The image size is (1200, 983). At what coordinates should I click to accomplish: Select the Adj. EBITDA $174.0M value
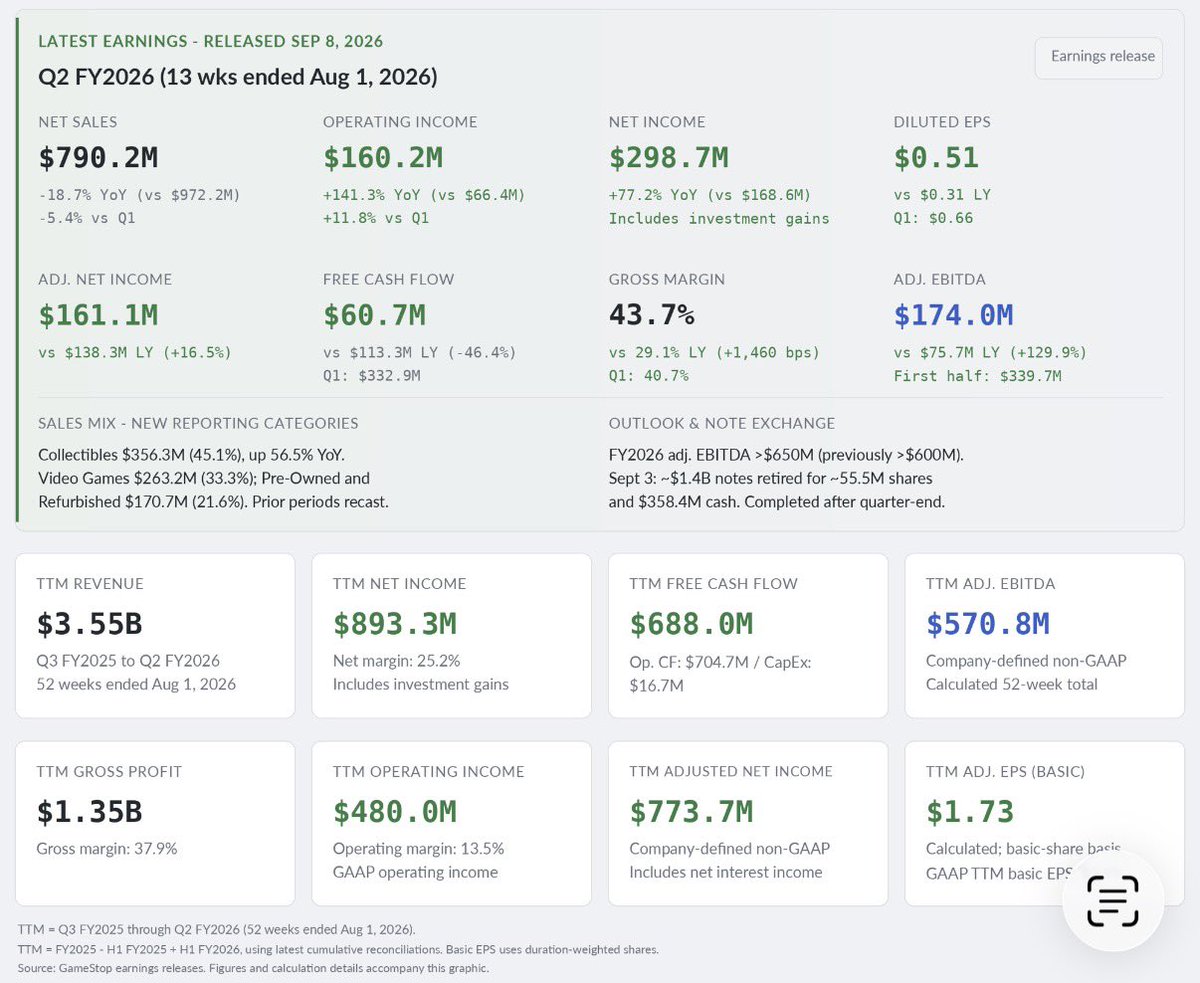[954, 315]
